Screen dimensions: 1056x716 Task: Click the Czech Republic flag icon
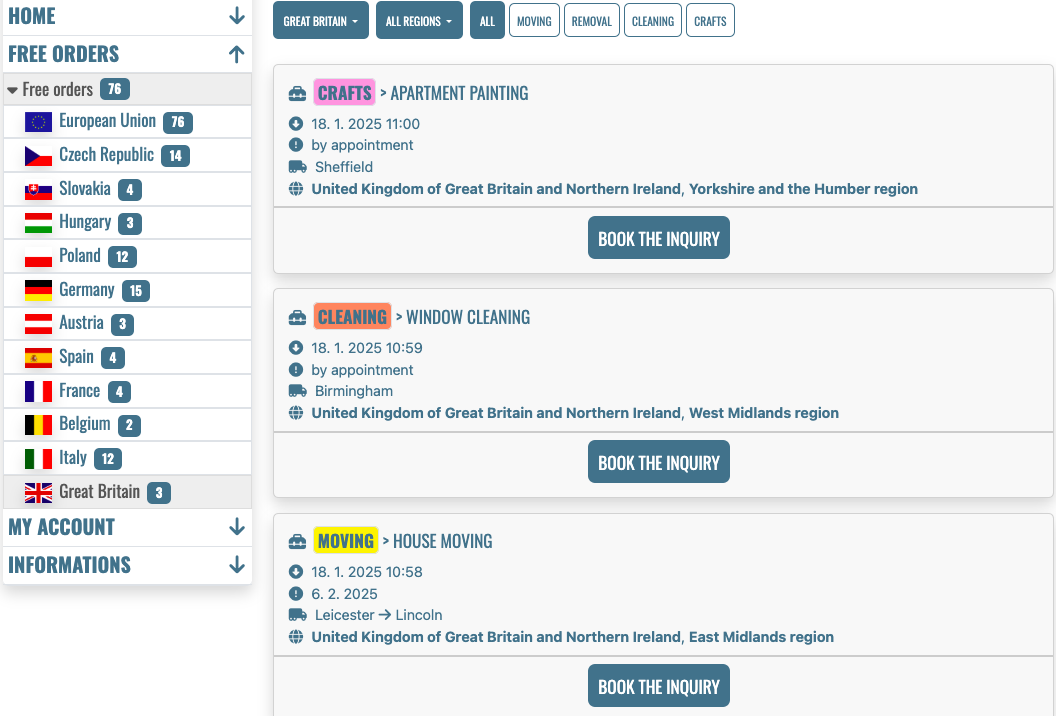(38, 156)
